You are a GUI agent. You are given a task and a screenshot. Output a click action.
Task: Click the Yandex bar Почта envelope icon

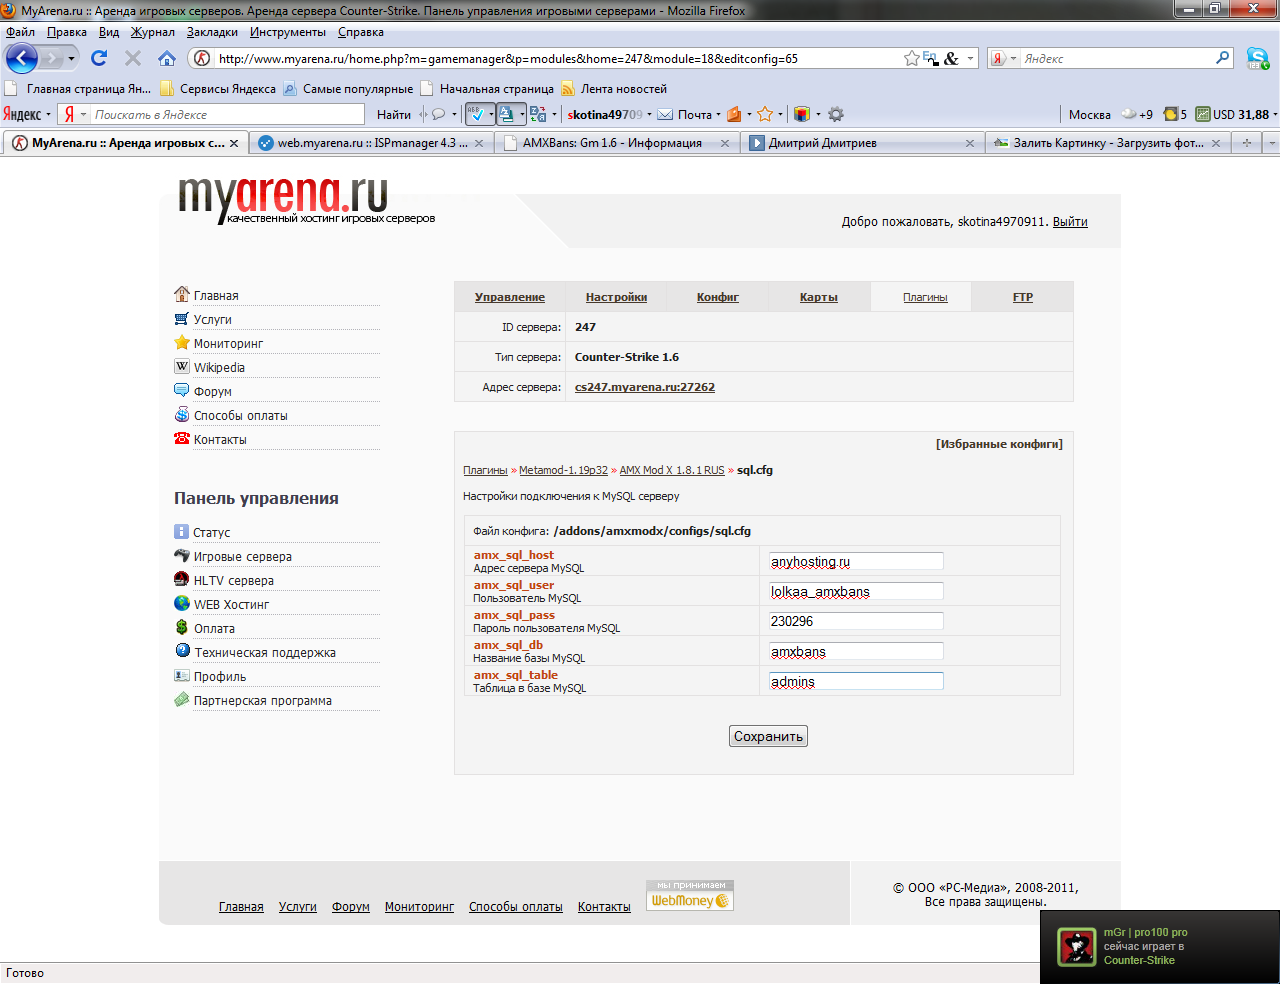[x=665, y=114]
